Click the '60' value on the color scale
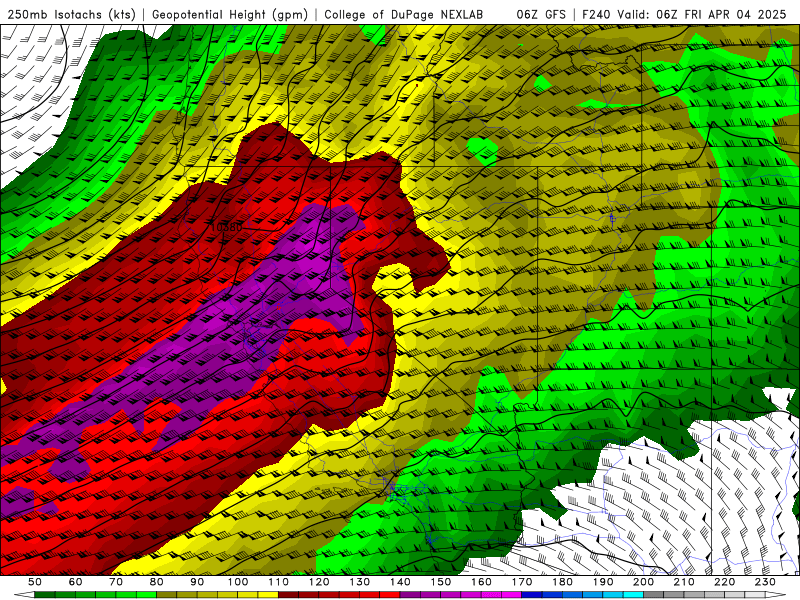Viewport: 800px width, 600px height. pos(75,582)
